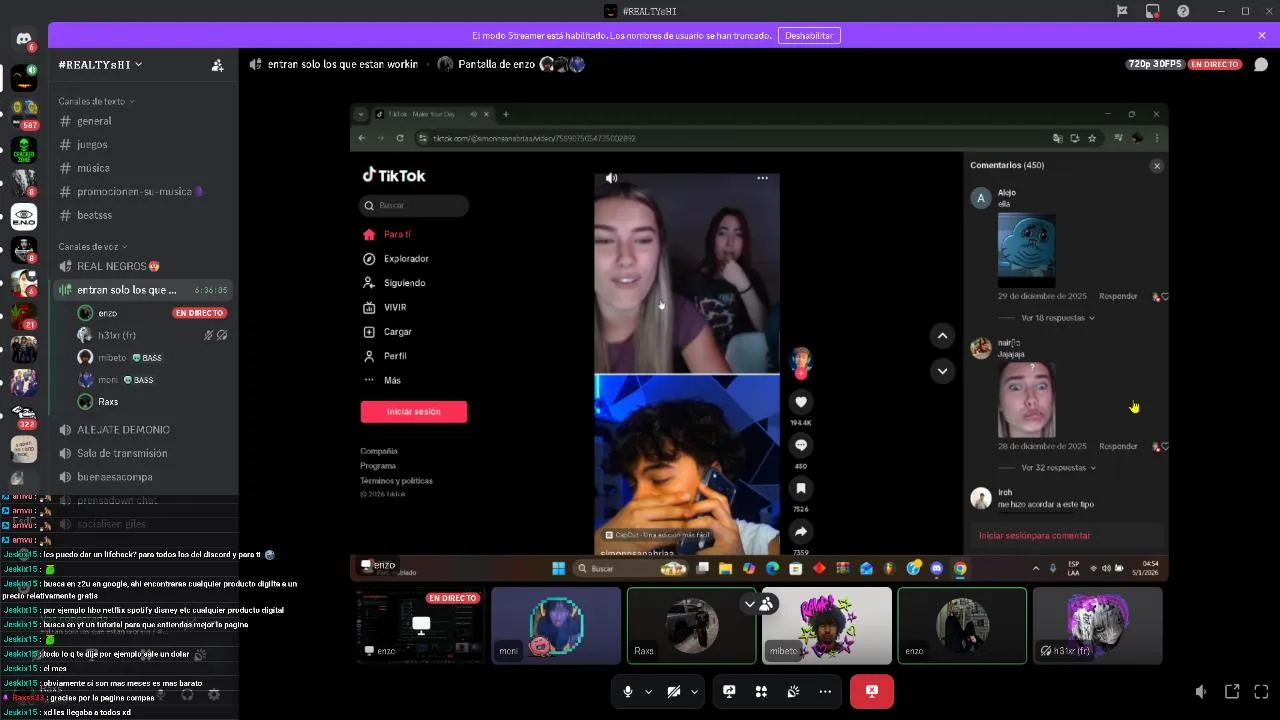
Task: Go to next TikTok video down arrow
Action: pyautogui.click(x=942, y=371)
